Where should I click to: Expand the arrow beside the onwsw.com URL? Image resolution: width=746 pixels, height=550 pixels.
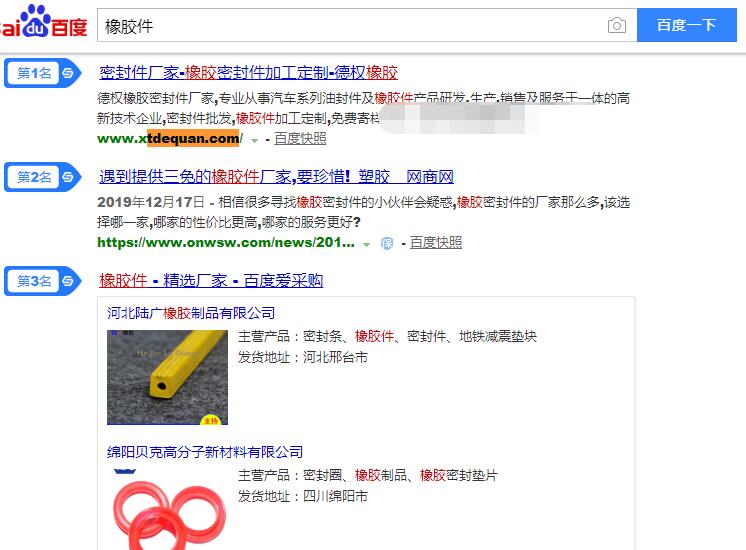pyautogui.click(x=366, y=244)
